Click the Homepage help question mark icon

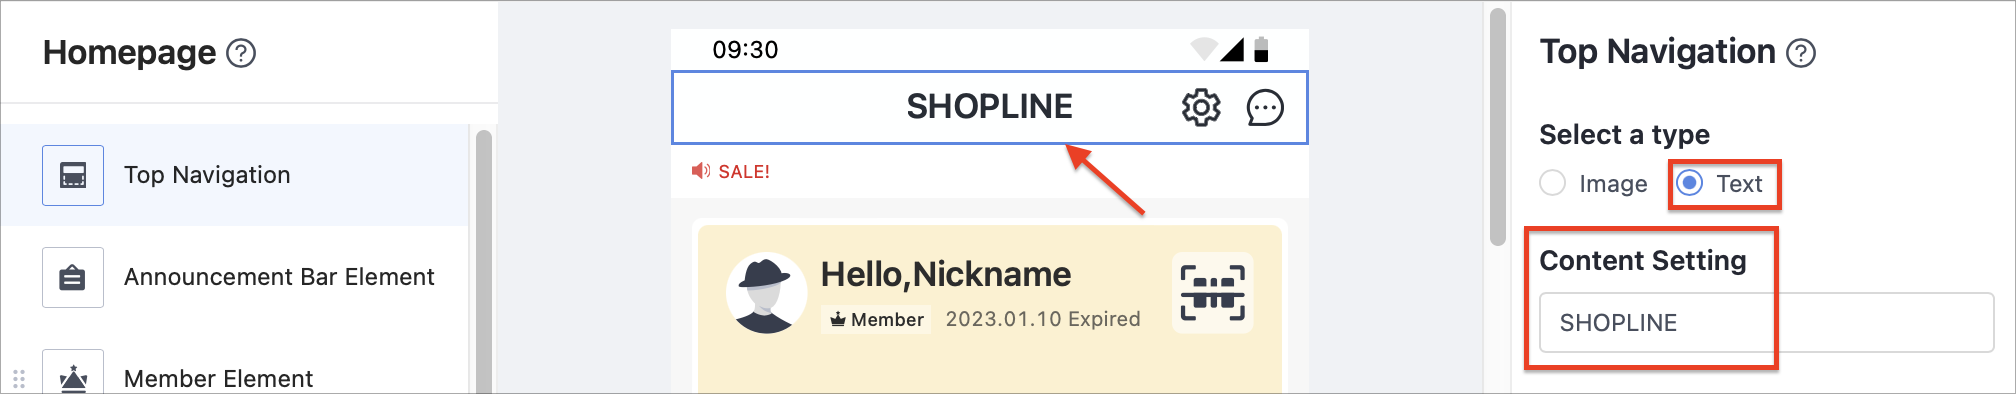[x=241, y=53]
